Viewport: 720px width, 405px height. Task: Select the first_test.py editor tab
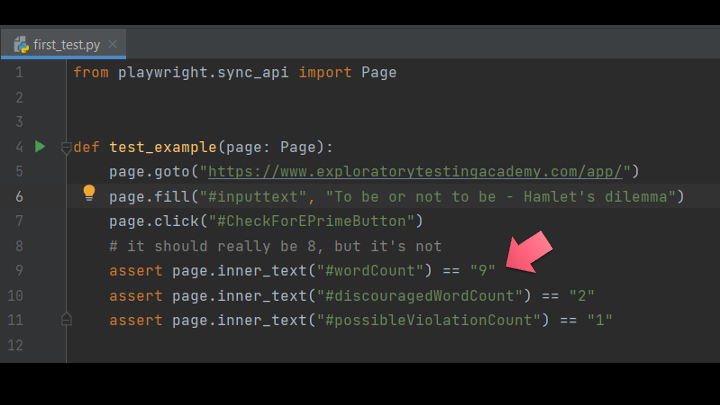click(63, 44)
